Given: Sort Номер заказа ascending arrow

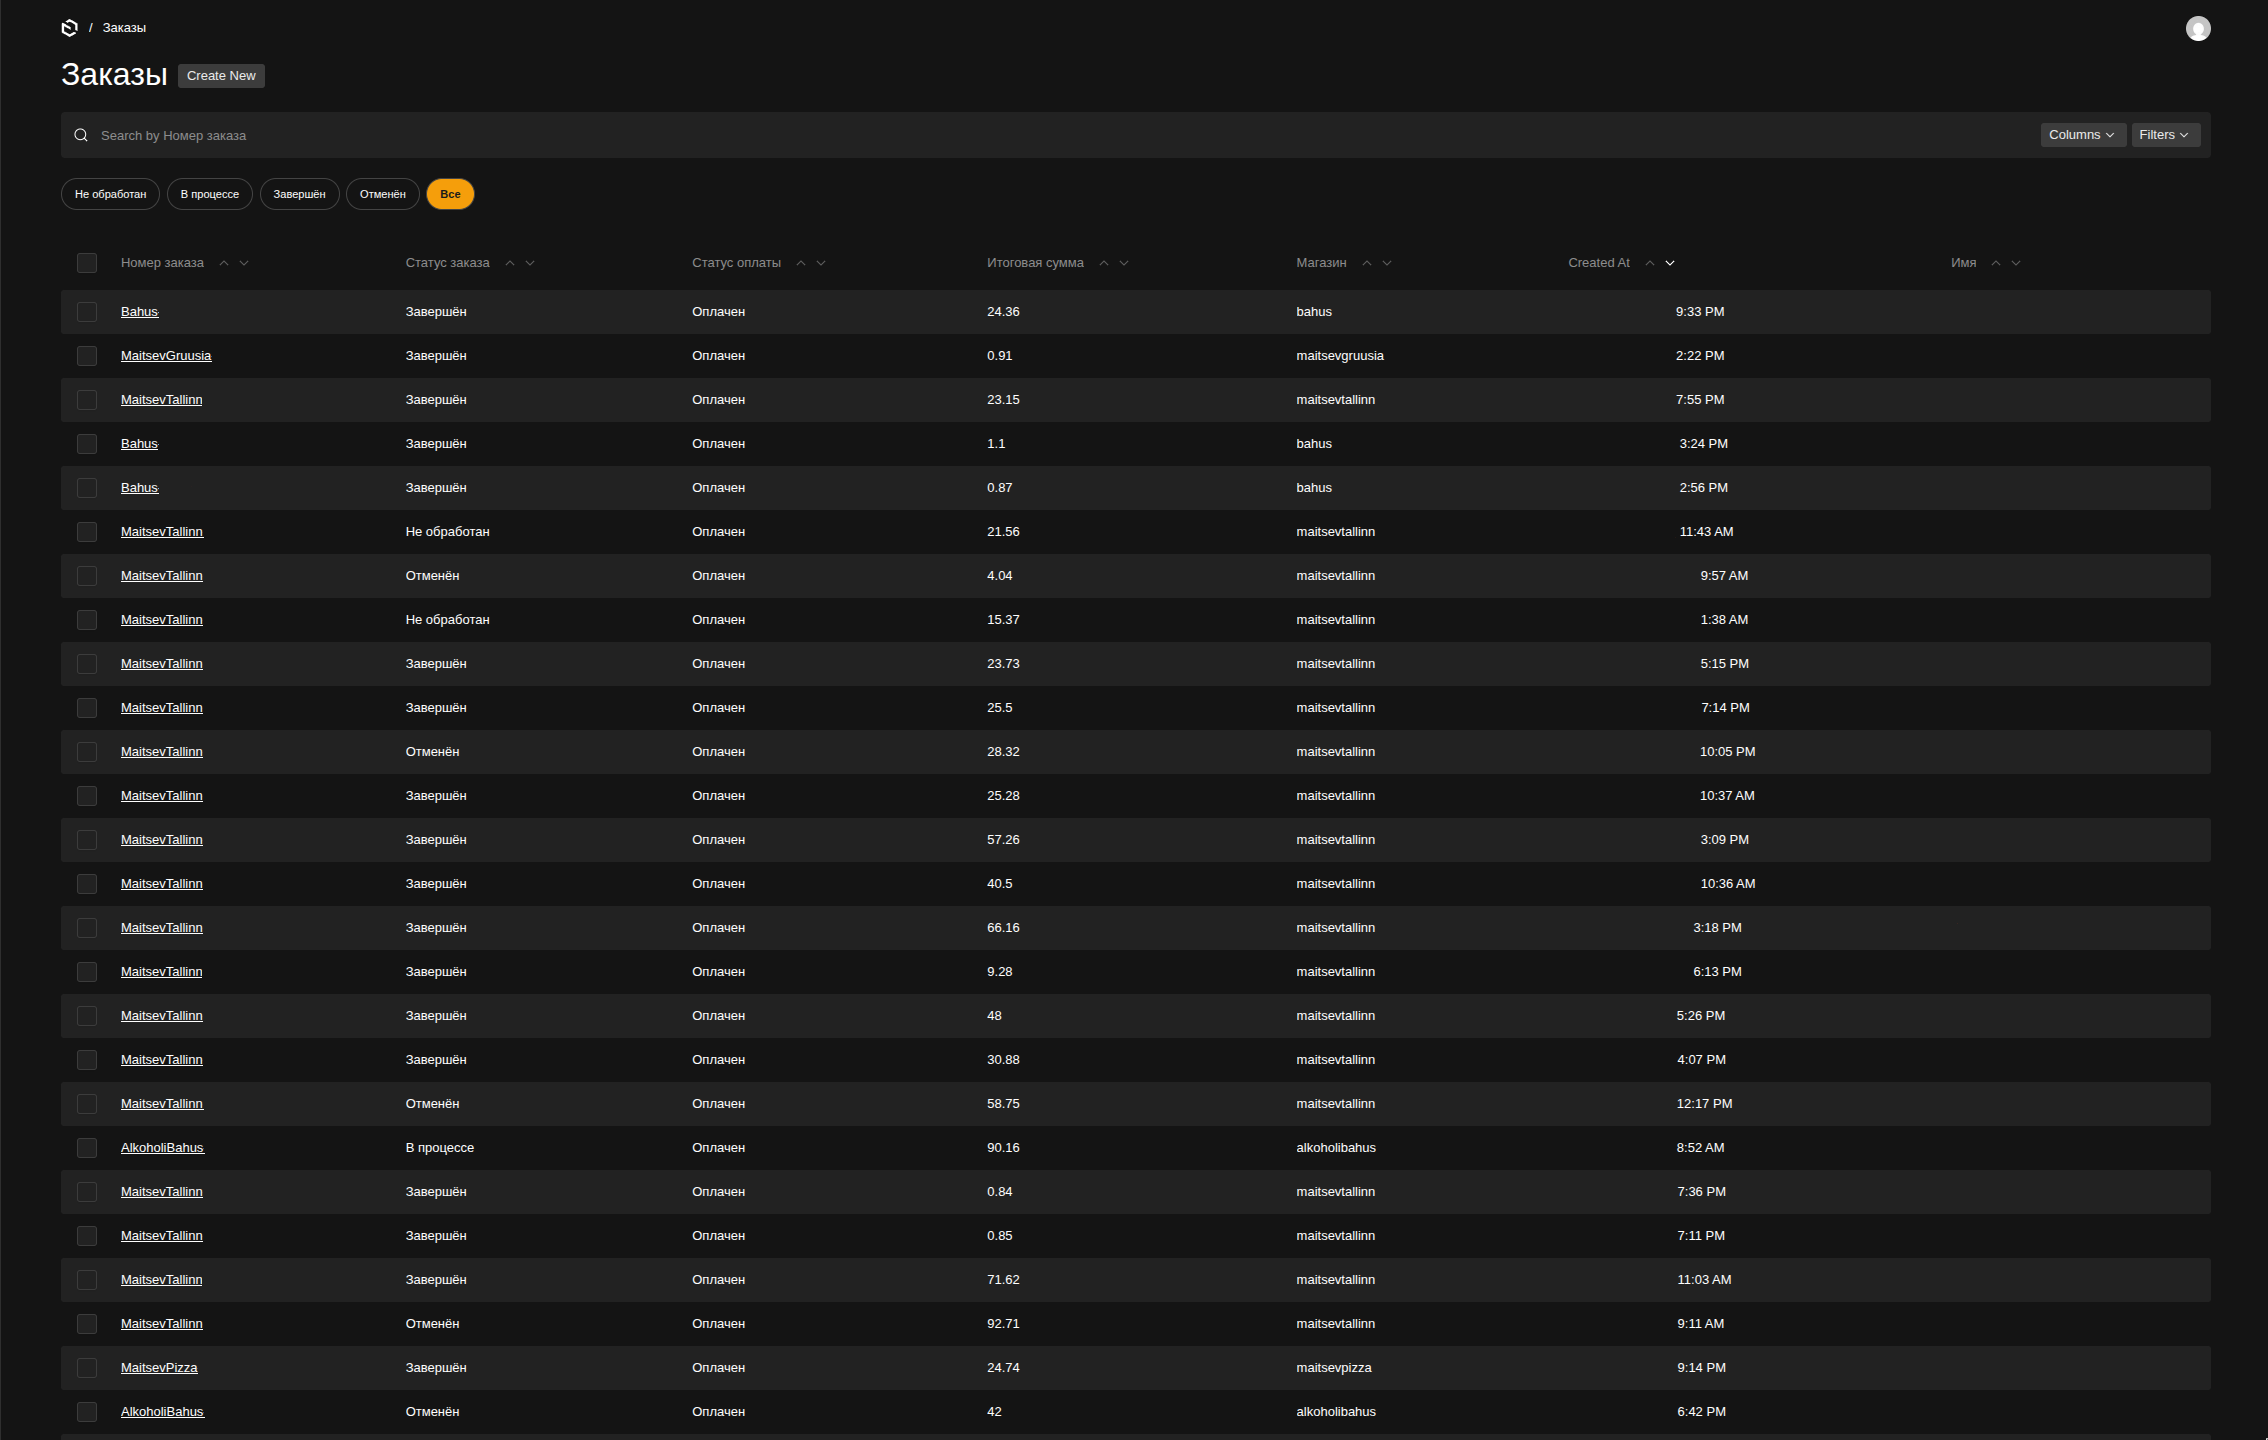Looking at the screenshot, I should pyautogui.click(x=224, y=263).
